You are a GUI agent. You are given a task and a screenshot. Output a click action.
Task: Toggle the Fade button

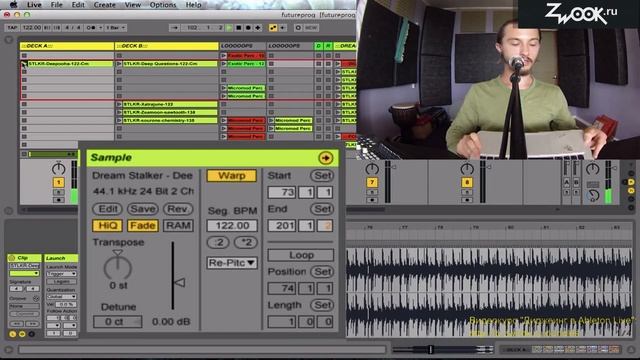[143, 226]
